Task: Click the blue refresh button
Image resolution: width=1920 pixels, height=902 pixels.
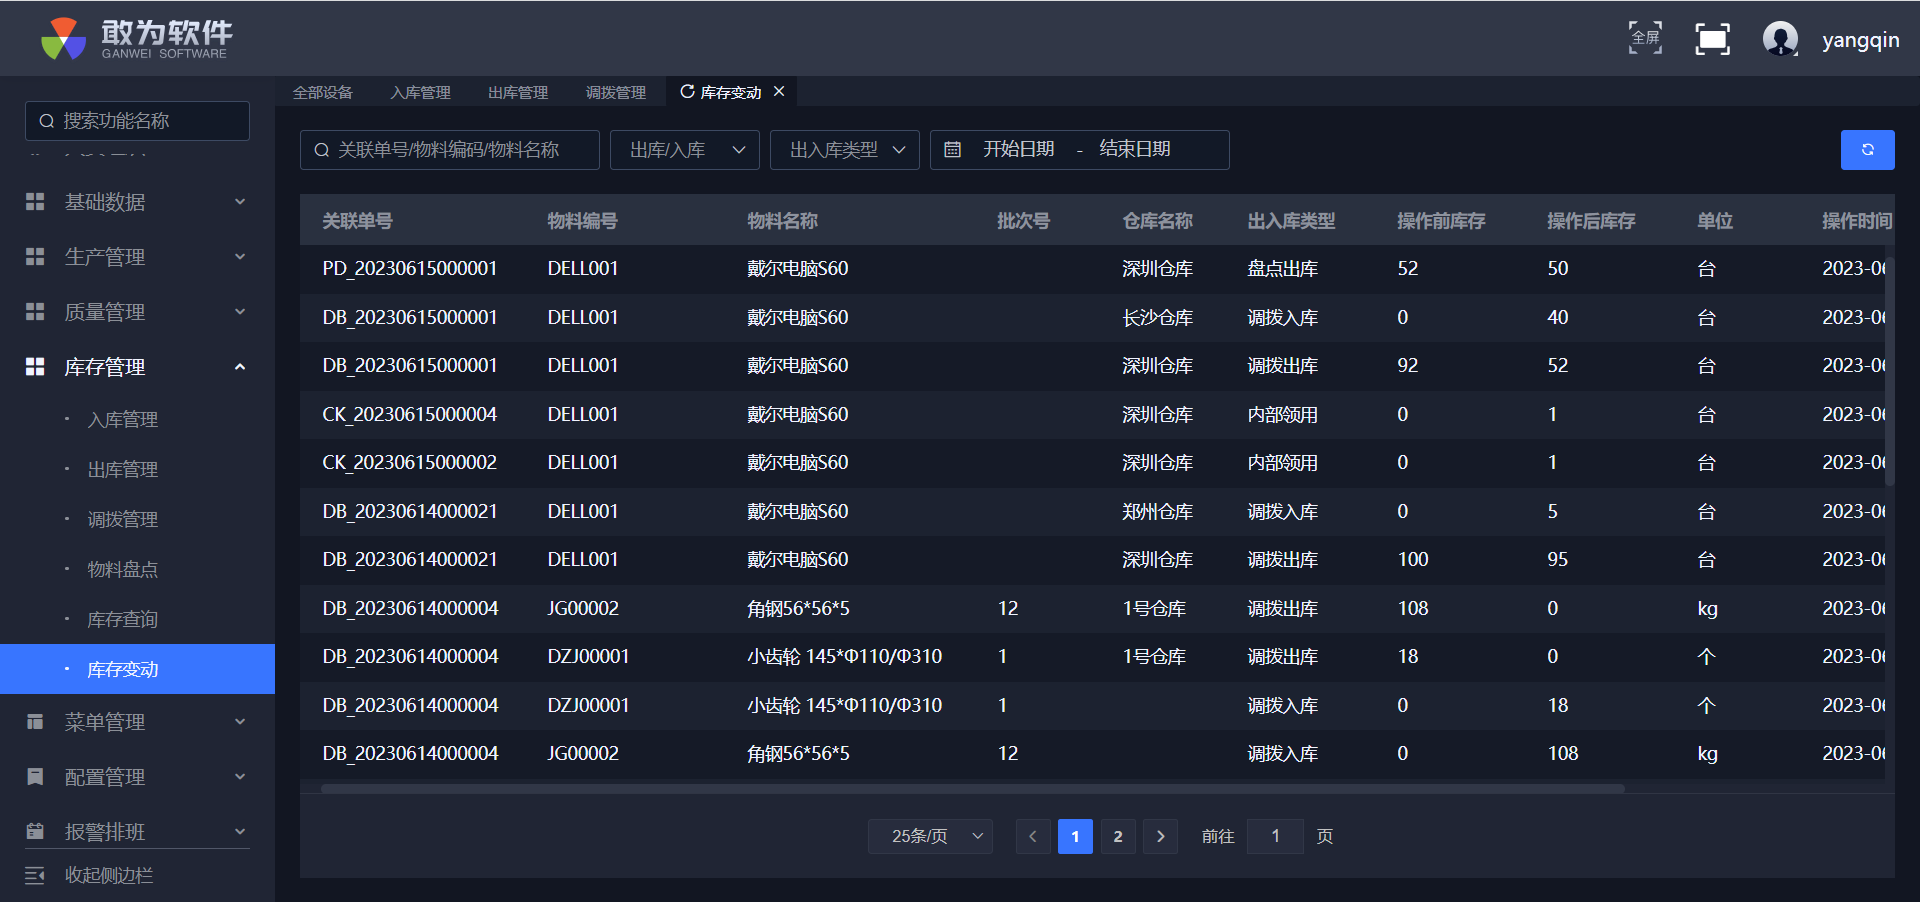Action: 1867,150
